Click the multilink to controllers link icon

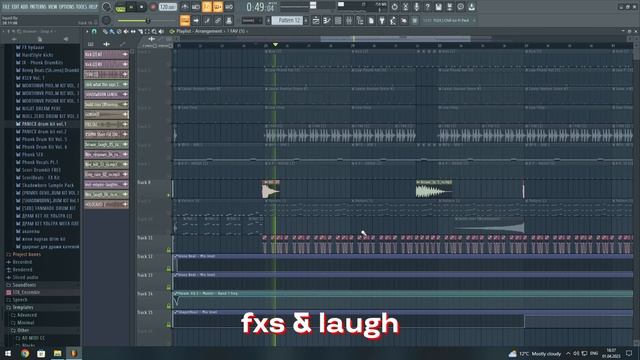[218, 20]
